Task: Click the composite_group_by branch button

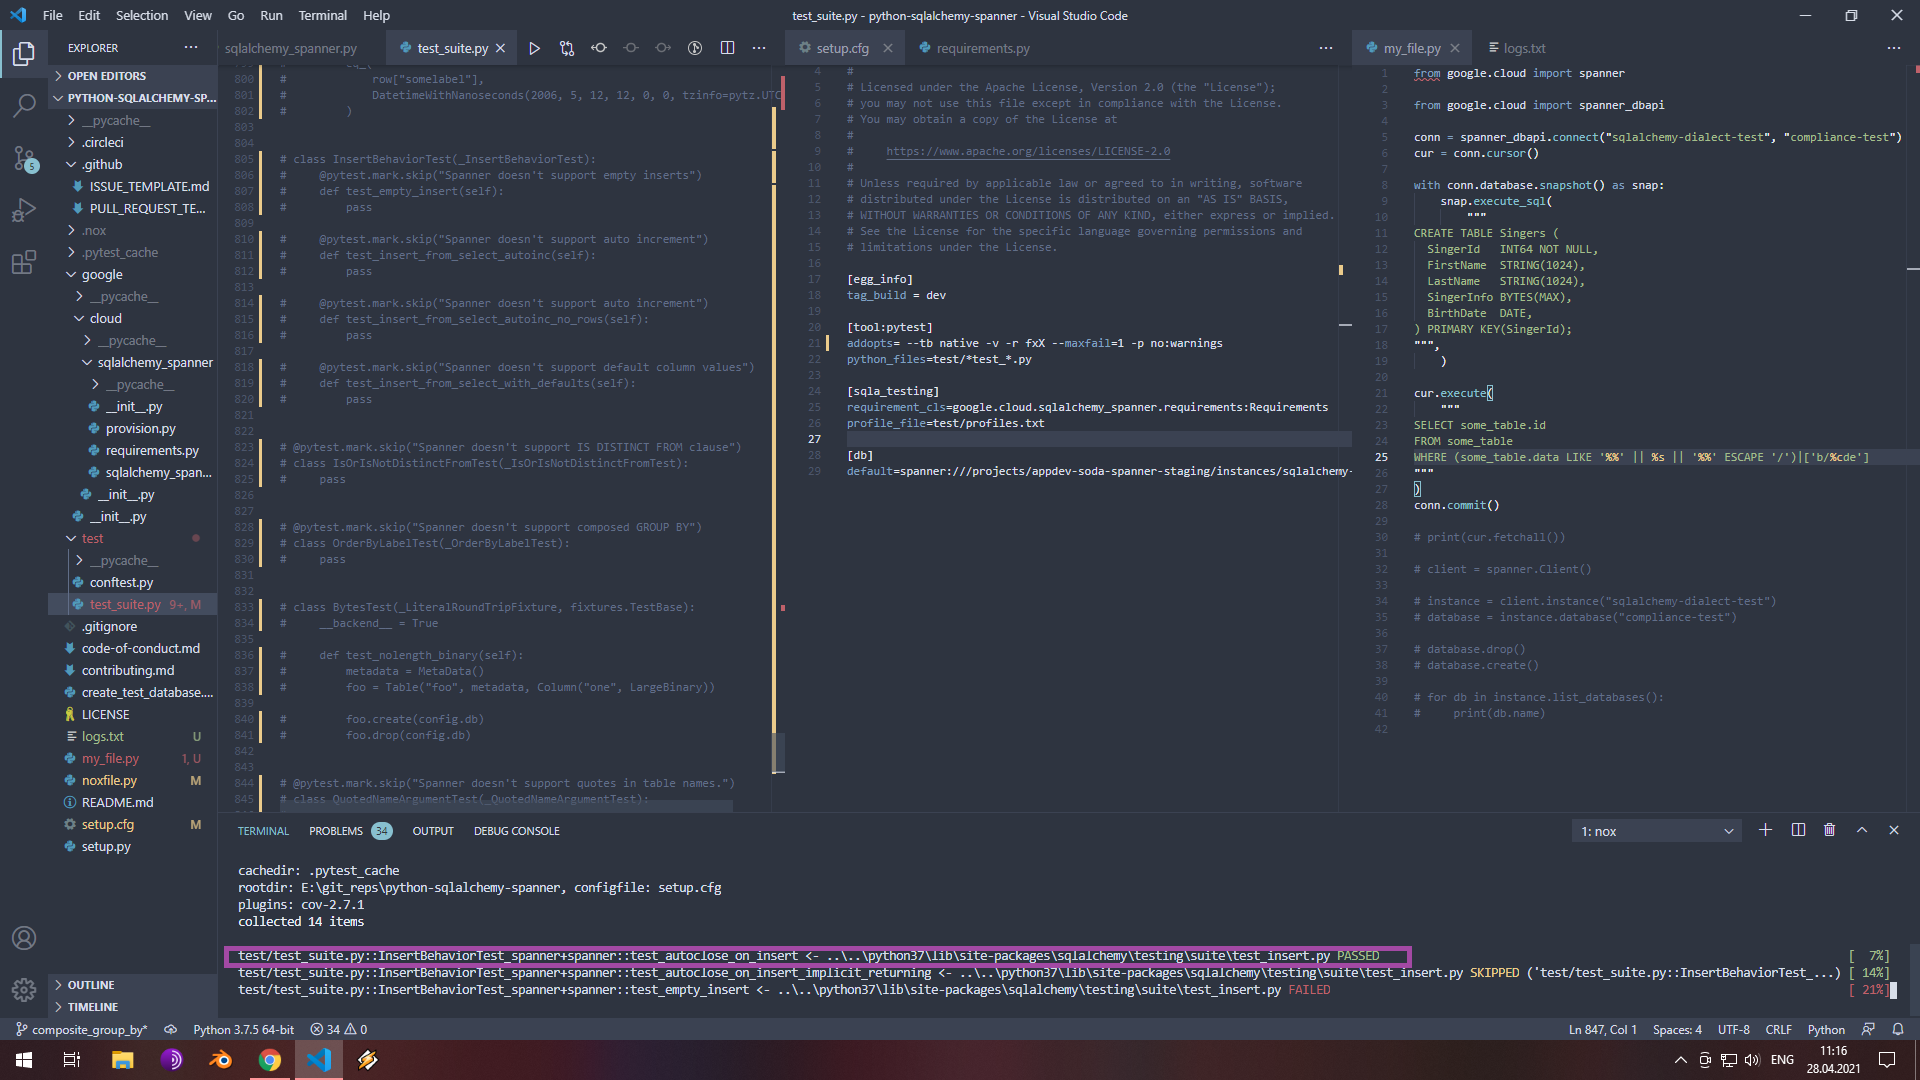Action: [x=82, y=1029]
